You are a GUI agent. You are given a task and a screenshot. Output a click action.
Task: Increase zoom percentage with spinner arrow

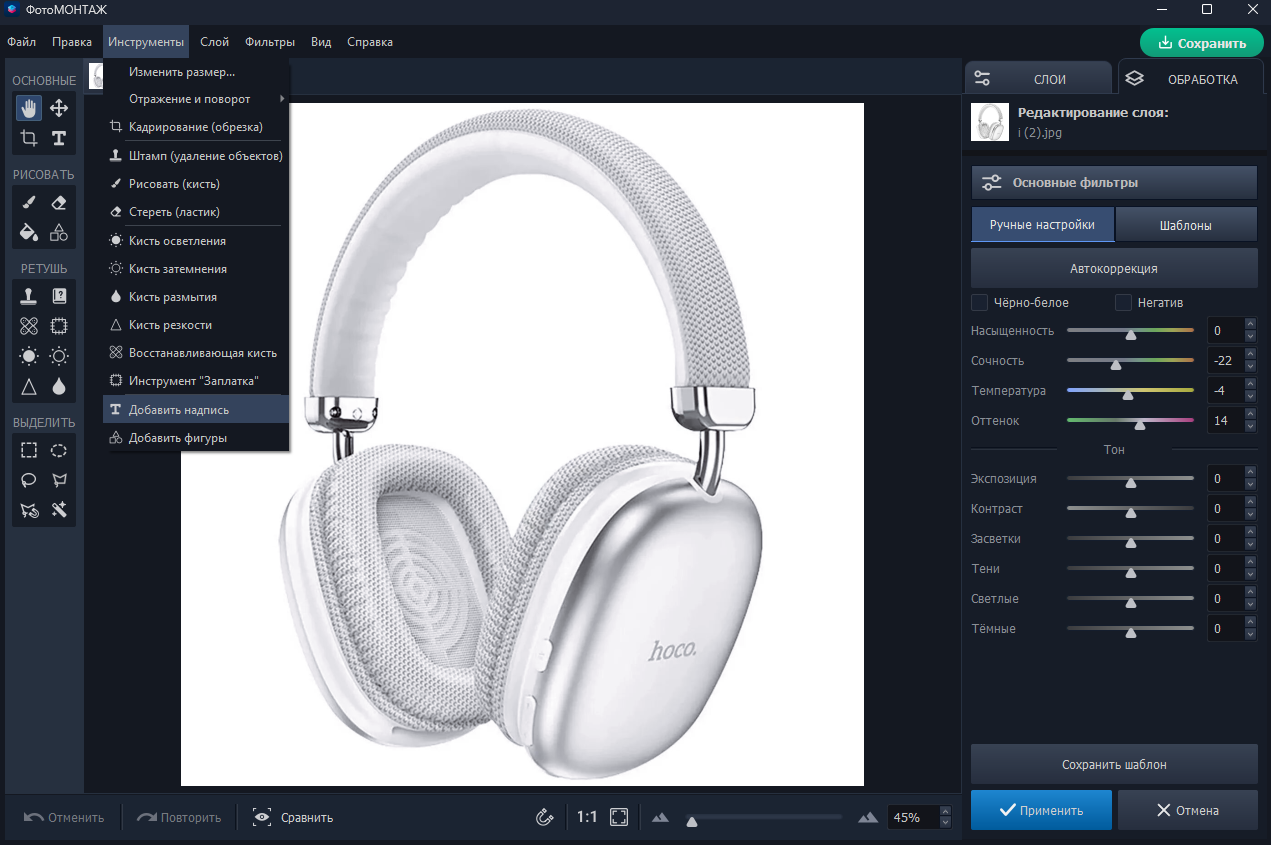(x=946, y=812)
